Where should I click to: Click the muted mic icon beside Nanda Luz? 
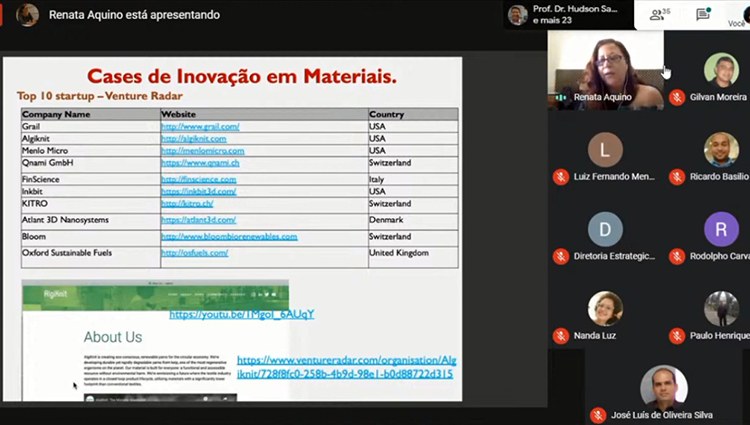561,336
